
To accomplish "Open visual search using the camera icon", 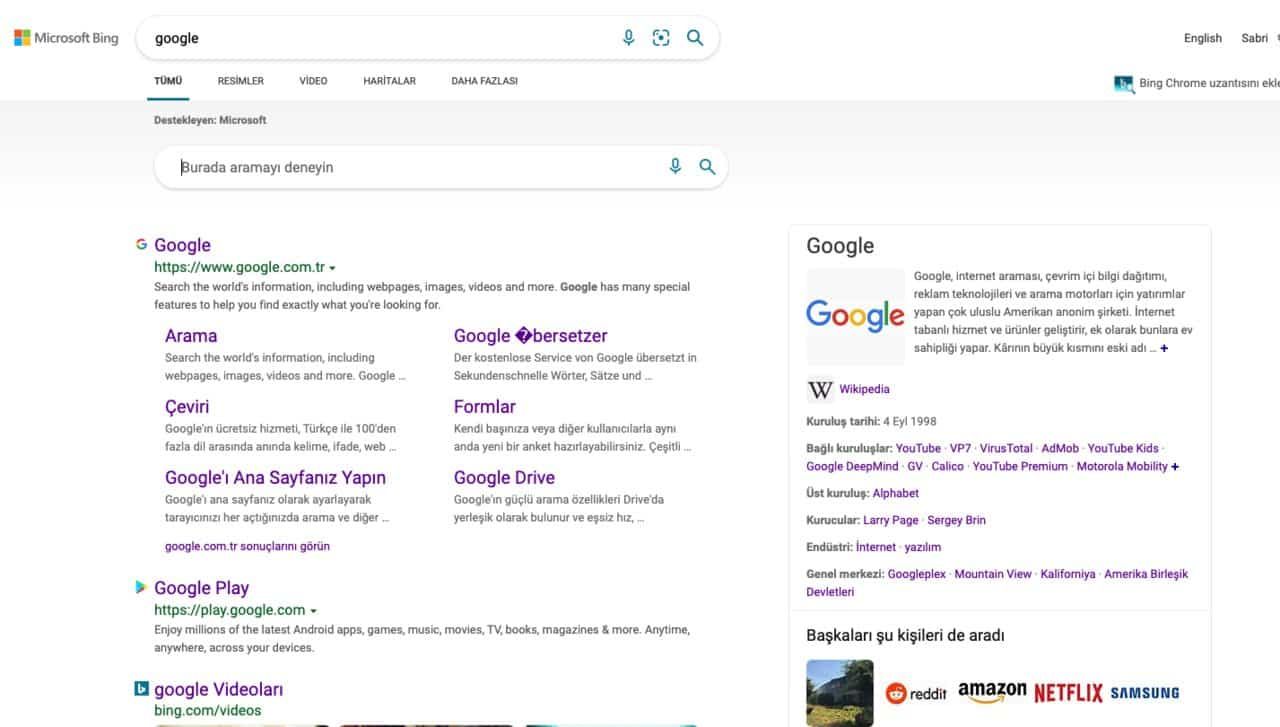I will pos(661,37).
